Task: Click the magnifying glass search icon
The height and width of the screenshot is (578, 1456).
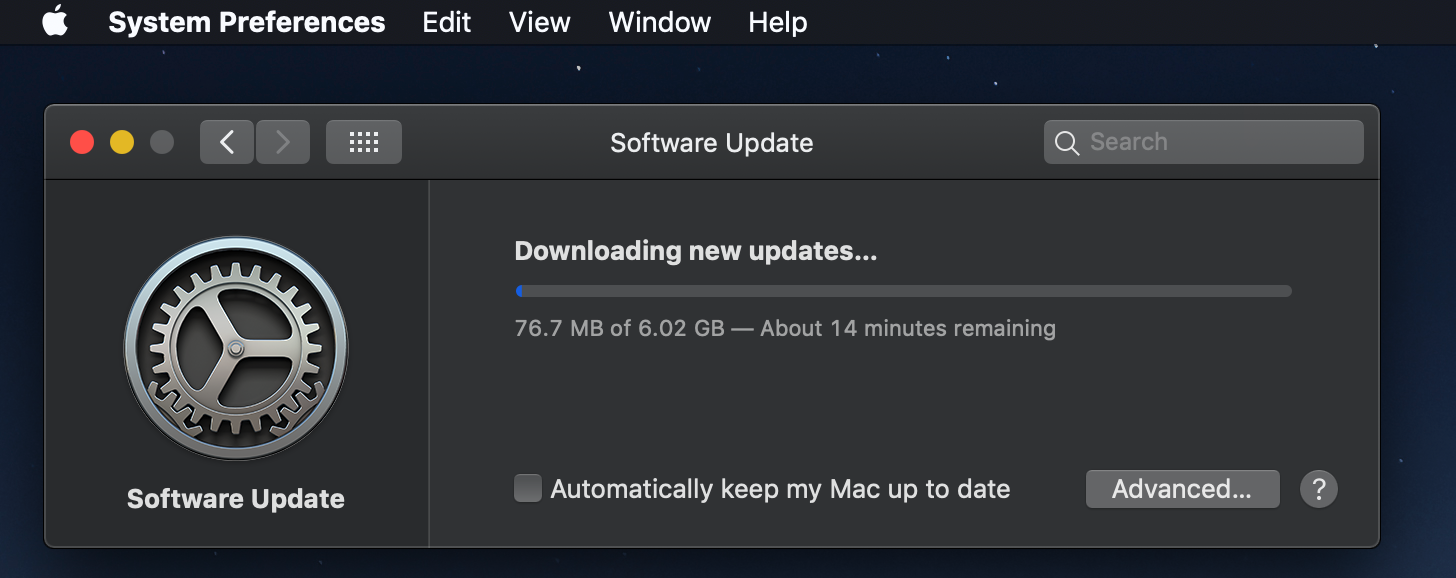Action: [1067, 143]
